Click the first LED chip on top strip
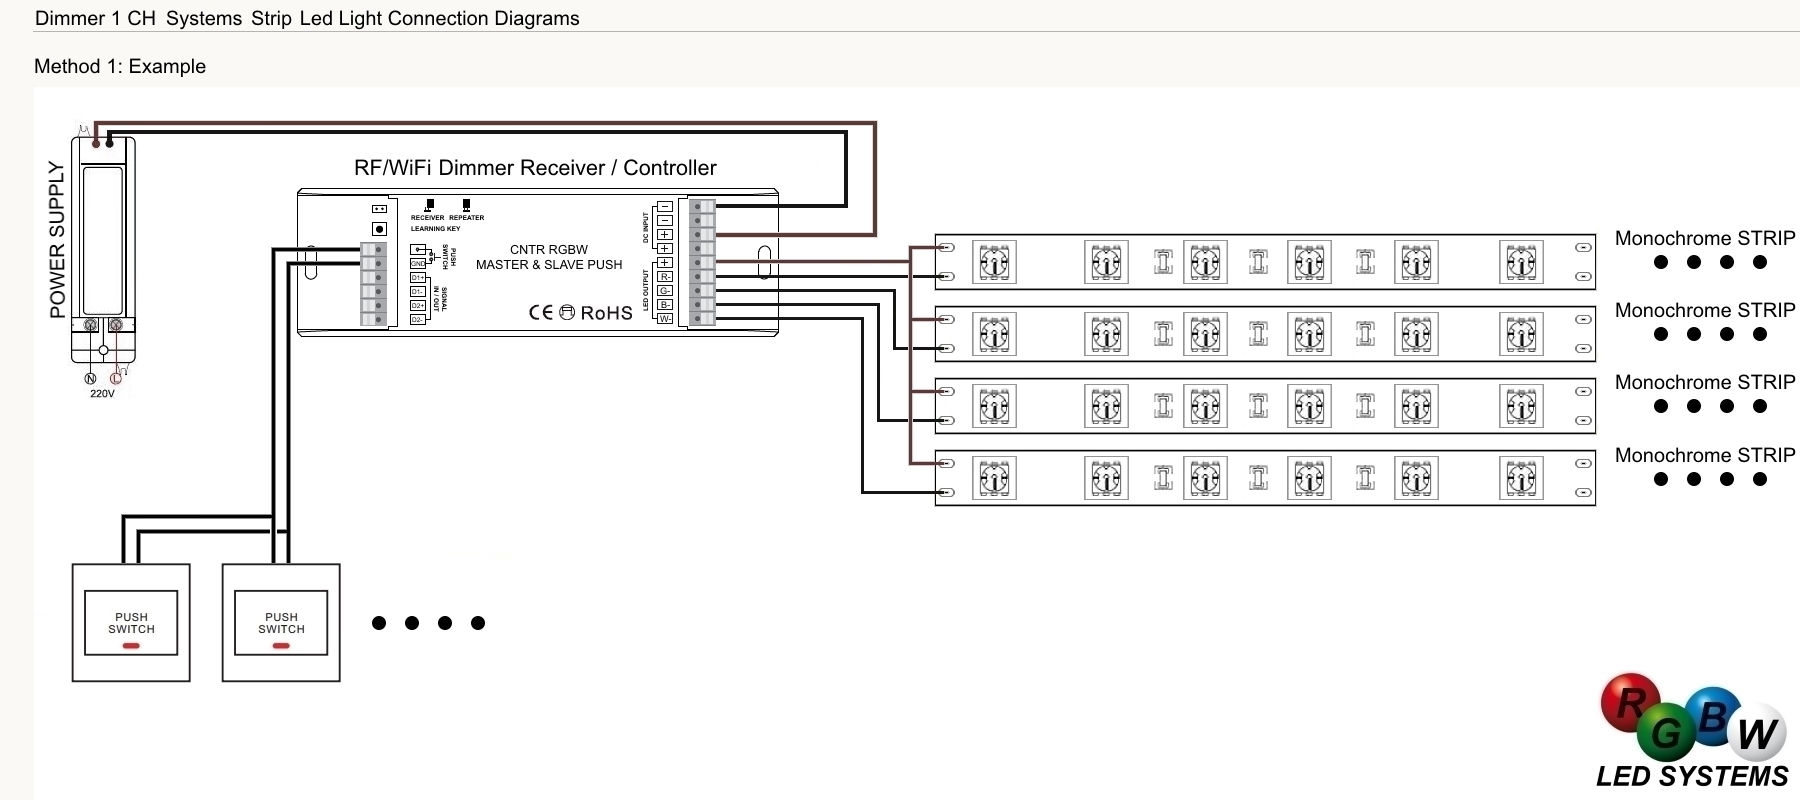This screenshot has width=1800, height=800. (994, 263)
